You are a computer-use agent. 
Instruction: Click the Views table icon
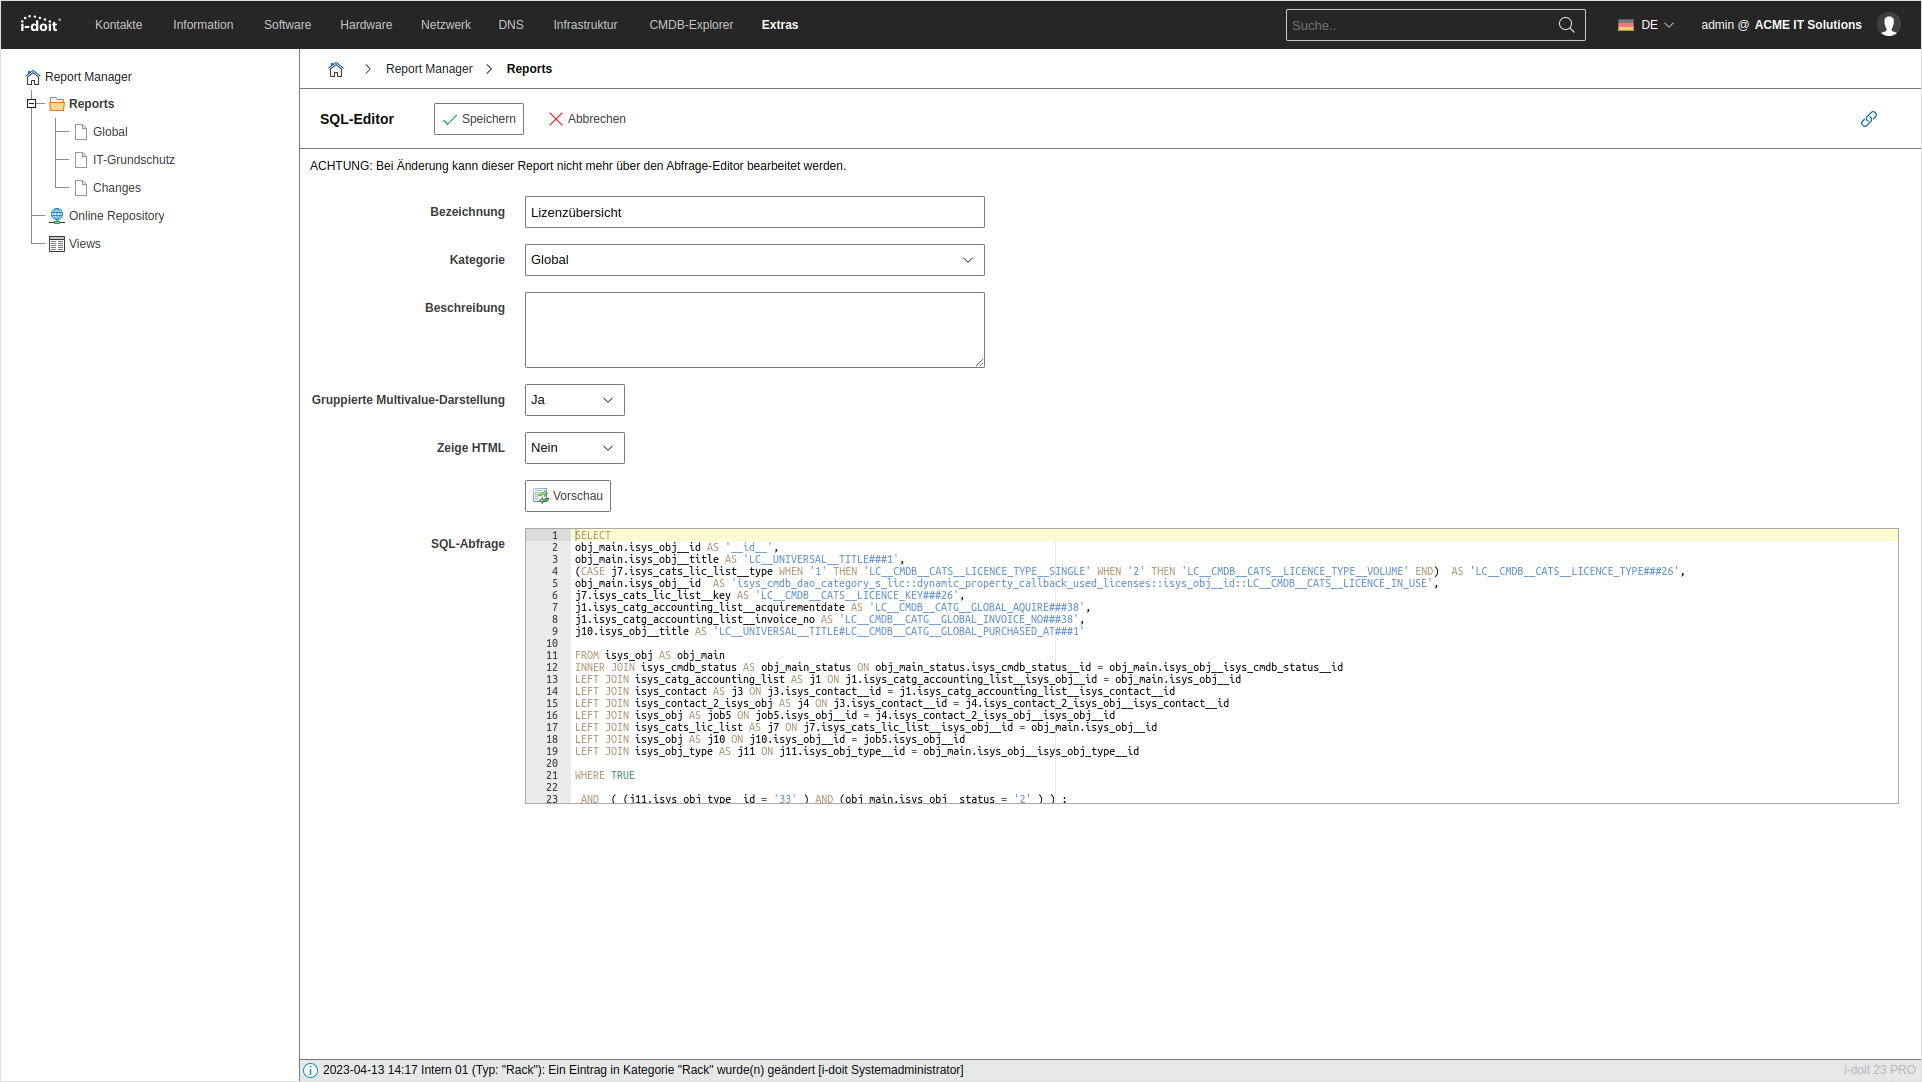coord(57,244)
